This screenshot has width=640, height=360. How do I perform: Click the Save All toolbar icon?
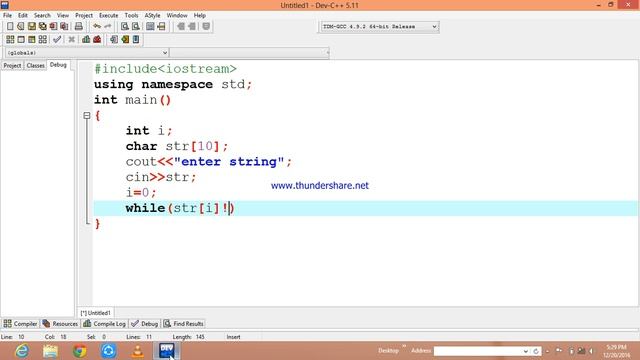pyautogui.click(x=42, y=27)
